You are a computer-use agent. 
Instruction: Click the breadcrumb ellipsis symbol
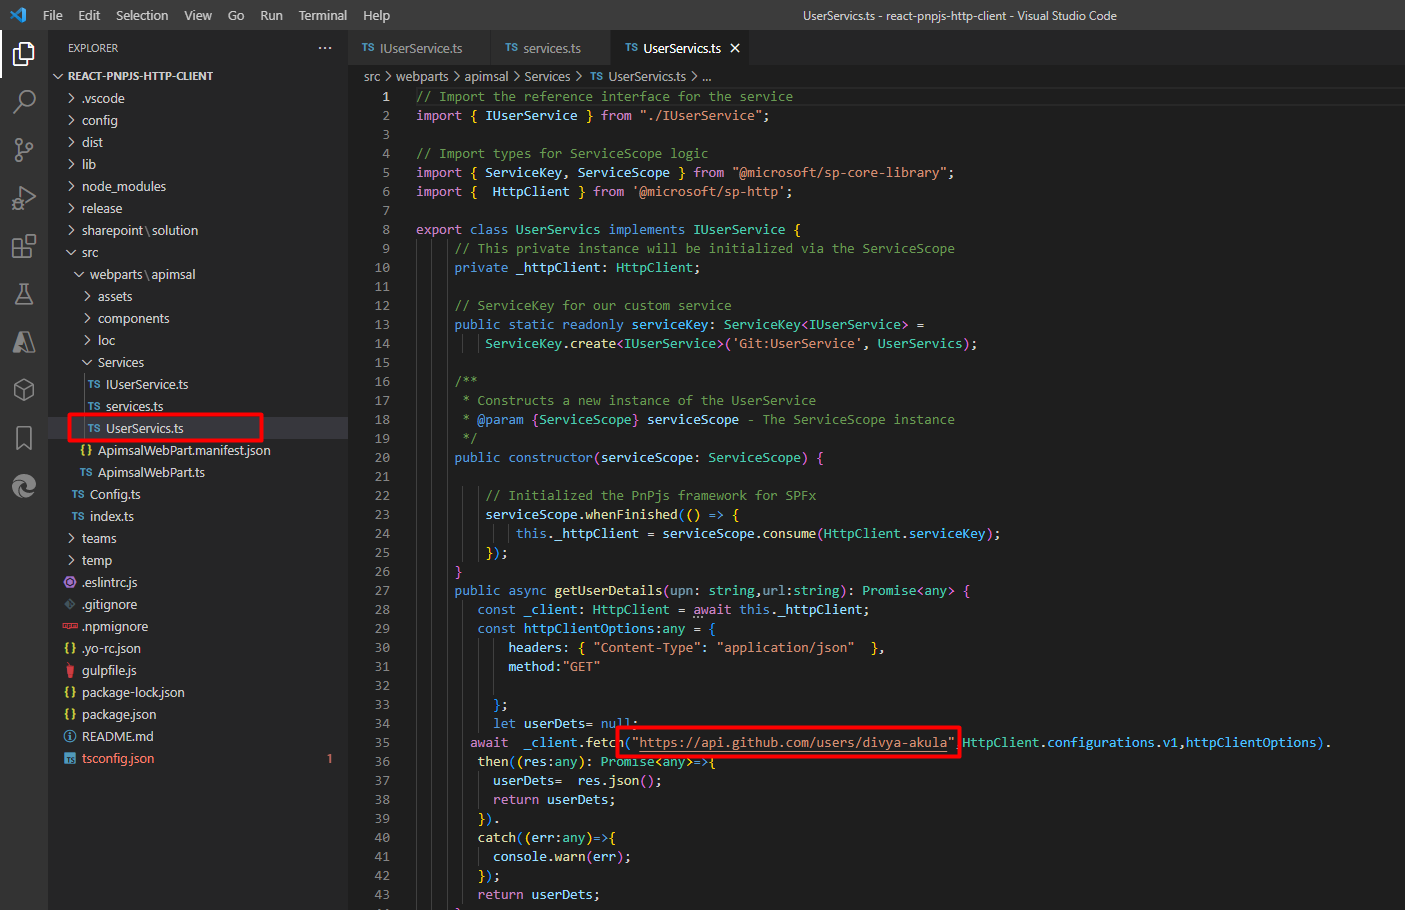707,77
